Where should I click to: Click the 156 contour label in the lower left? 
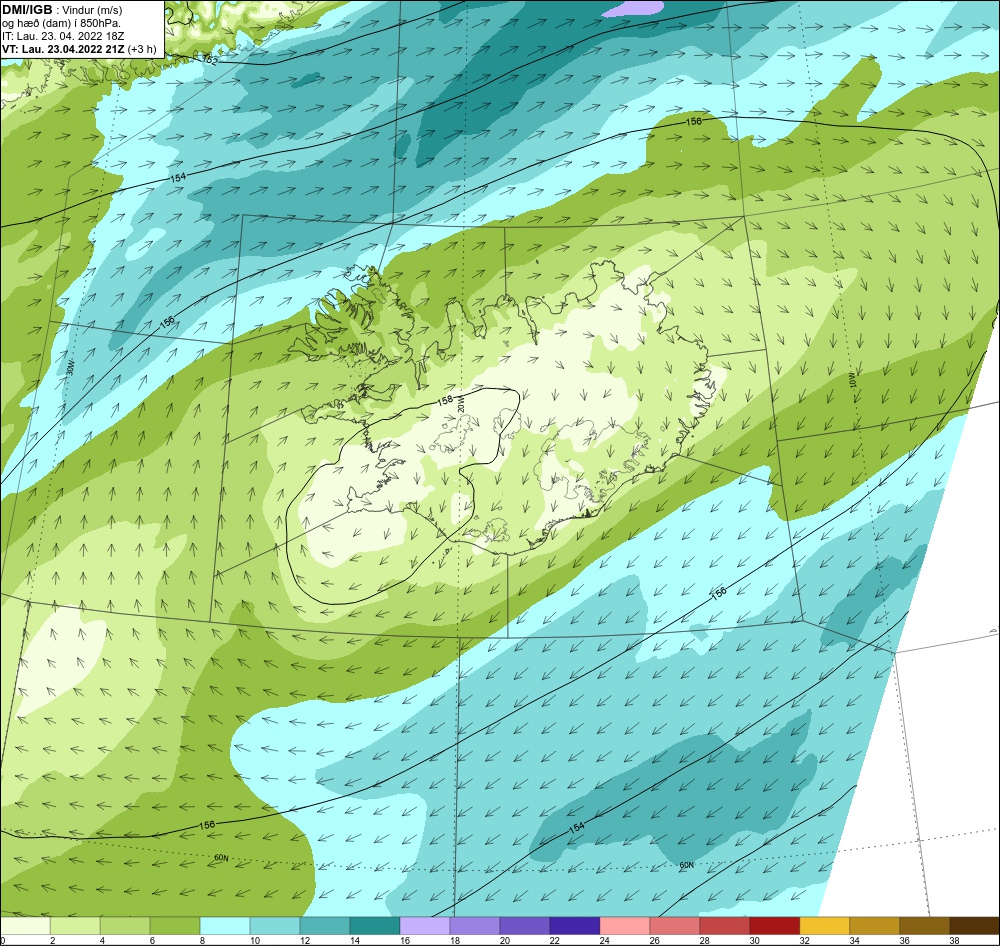pyautogui.click(x=207, y=825)
